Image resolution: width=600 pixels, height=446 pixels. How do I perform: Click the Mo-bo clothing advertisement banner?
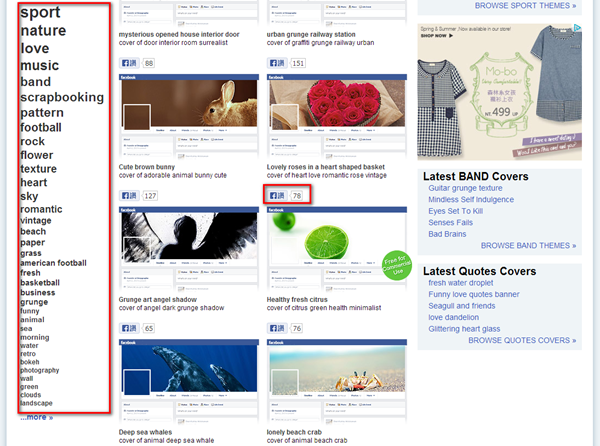point(499,92)
